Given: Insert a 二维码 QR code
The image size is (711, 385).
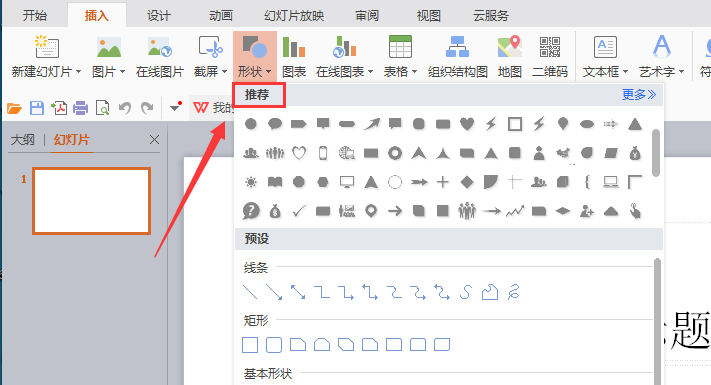Looking at the screenshot, I should click(x=550, y=57).
